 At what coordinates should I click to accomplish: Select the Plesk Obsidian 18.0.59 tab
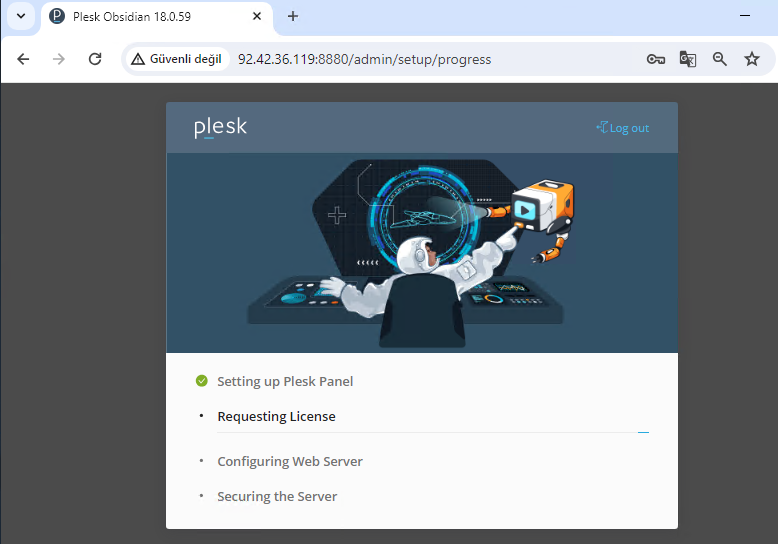coord(156,17)
